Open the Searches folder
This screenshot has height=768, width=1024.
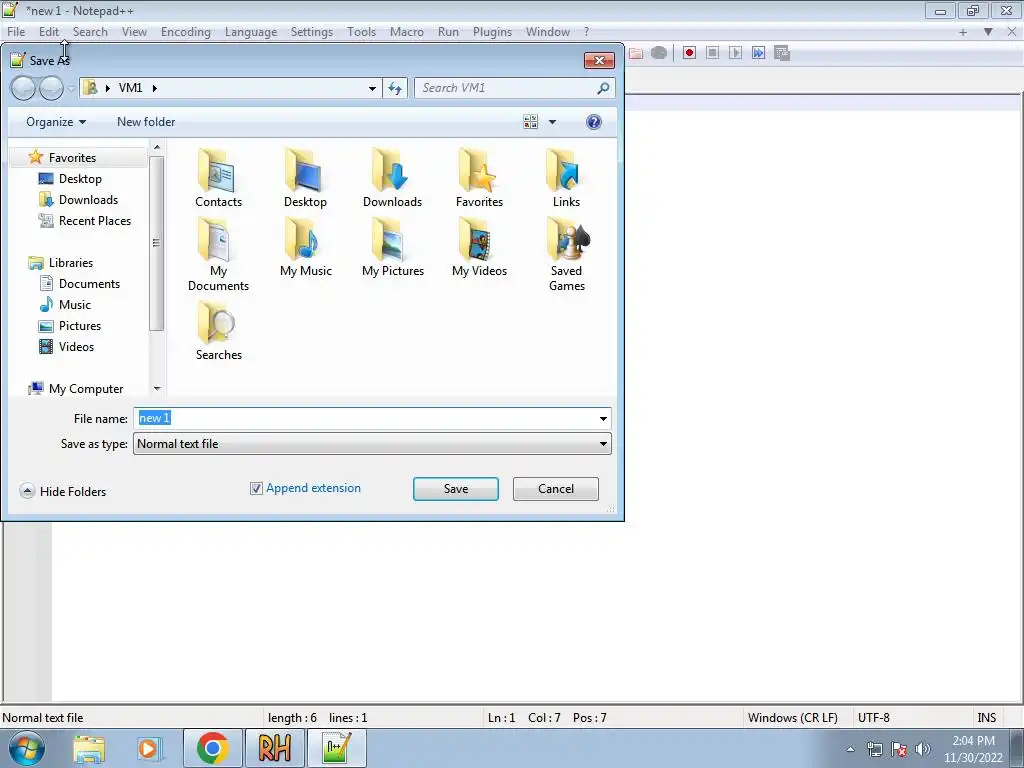tap(219, 330)
